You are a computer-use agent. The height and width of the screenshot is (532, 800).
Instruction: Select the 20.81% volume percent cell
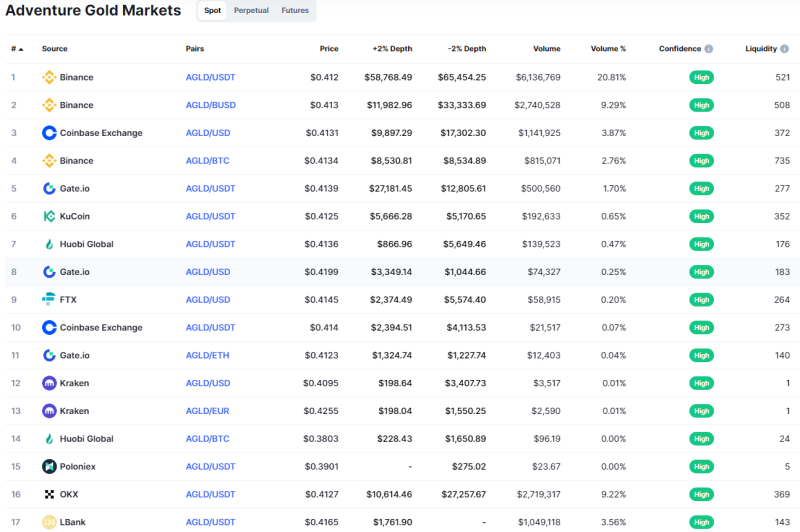pos(611,77)
